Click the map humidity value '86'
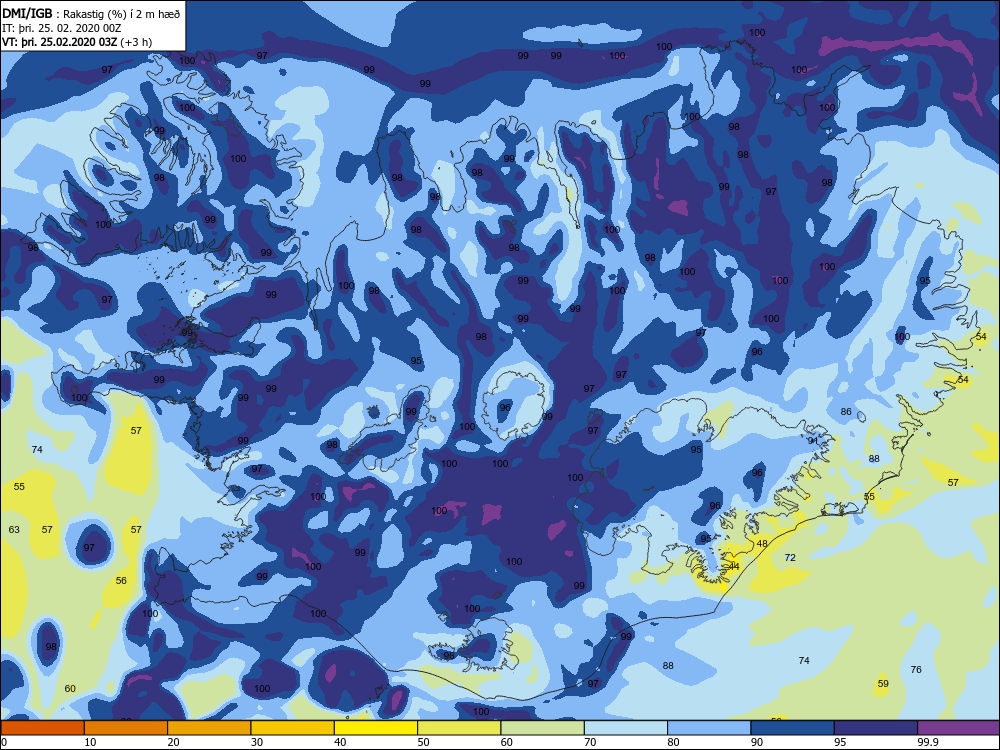The image size is (1000, 750). tap(846, 411)
